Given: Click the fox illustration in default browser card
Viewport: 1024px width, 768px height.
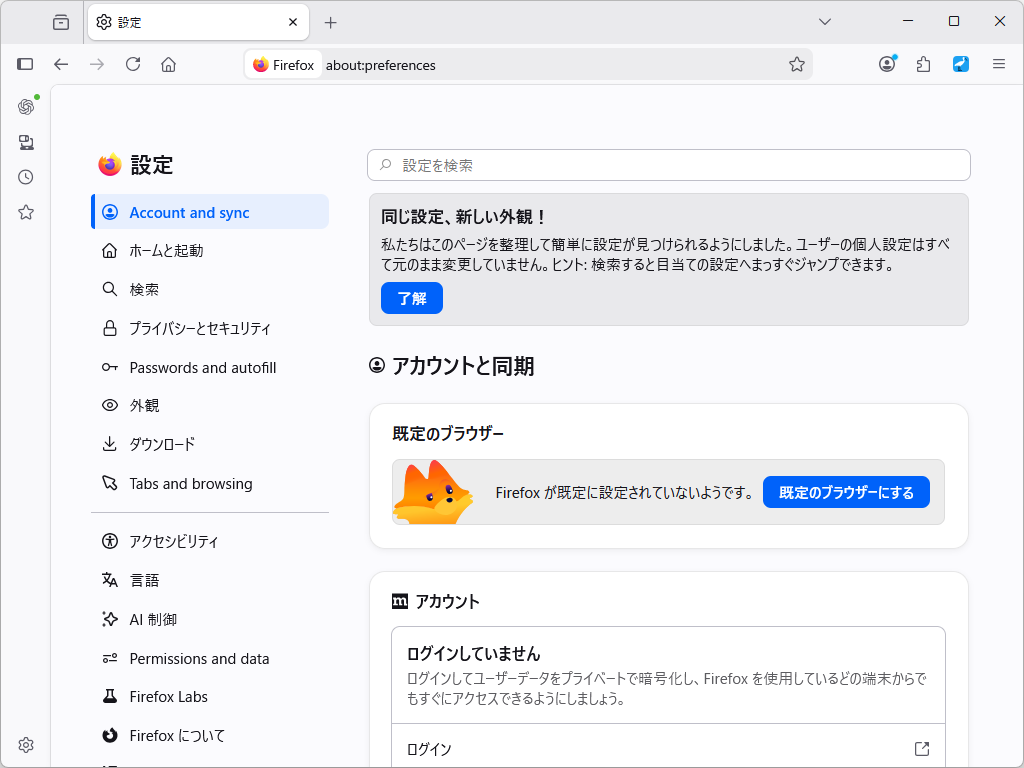Looking at the screenshot, I should tap(434, 492).
